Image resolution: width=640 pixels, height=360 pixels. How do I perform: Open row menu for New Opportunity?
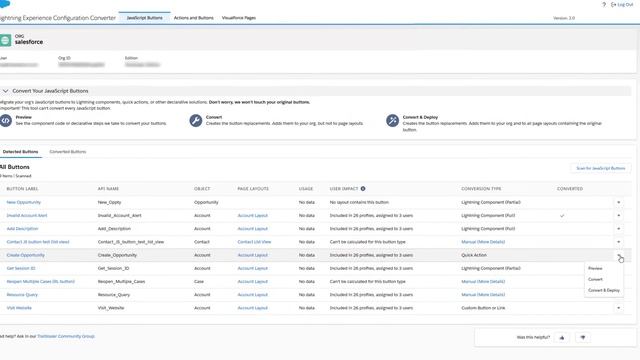618,202
